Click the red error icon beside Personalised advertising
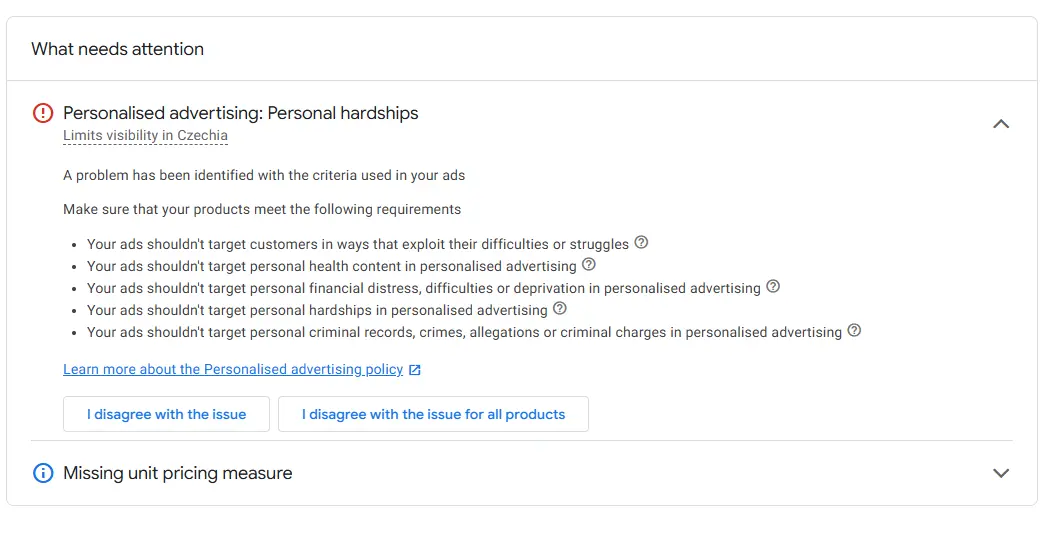The height and width of the screenshot is (545, 1053). pyautogui.click(x=43, y=113)
